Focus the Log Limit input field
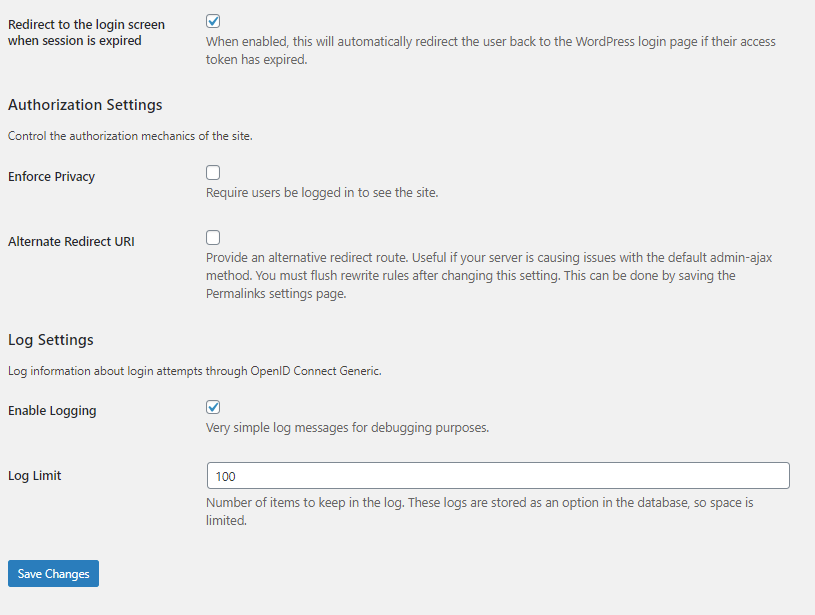This screenshot has height=615, width=815. point(497,476)
